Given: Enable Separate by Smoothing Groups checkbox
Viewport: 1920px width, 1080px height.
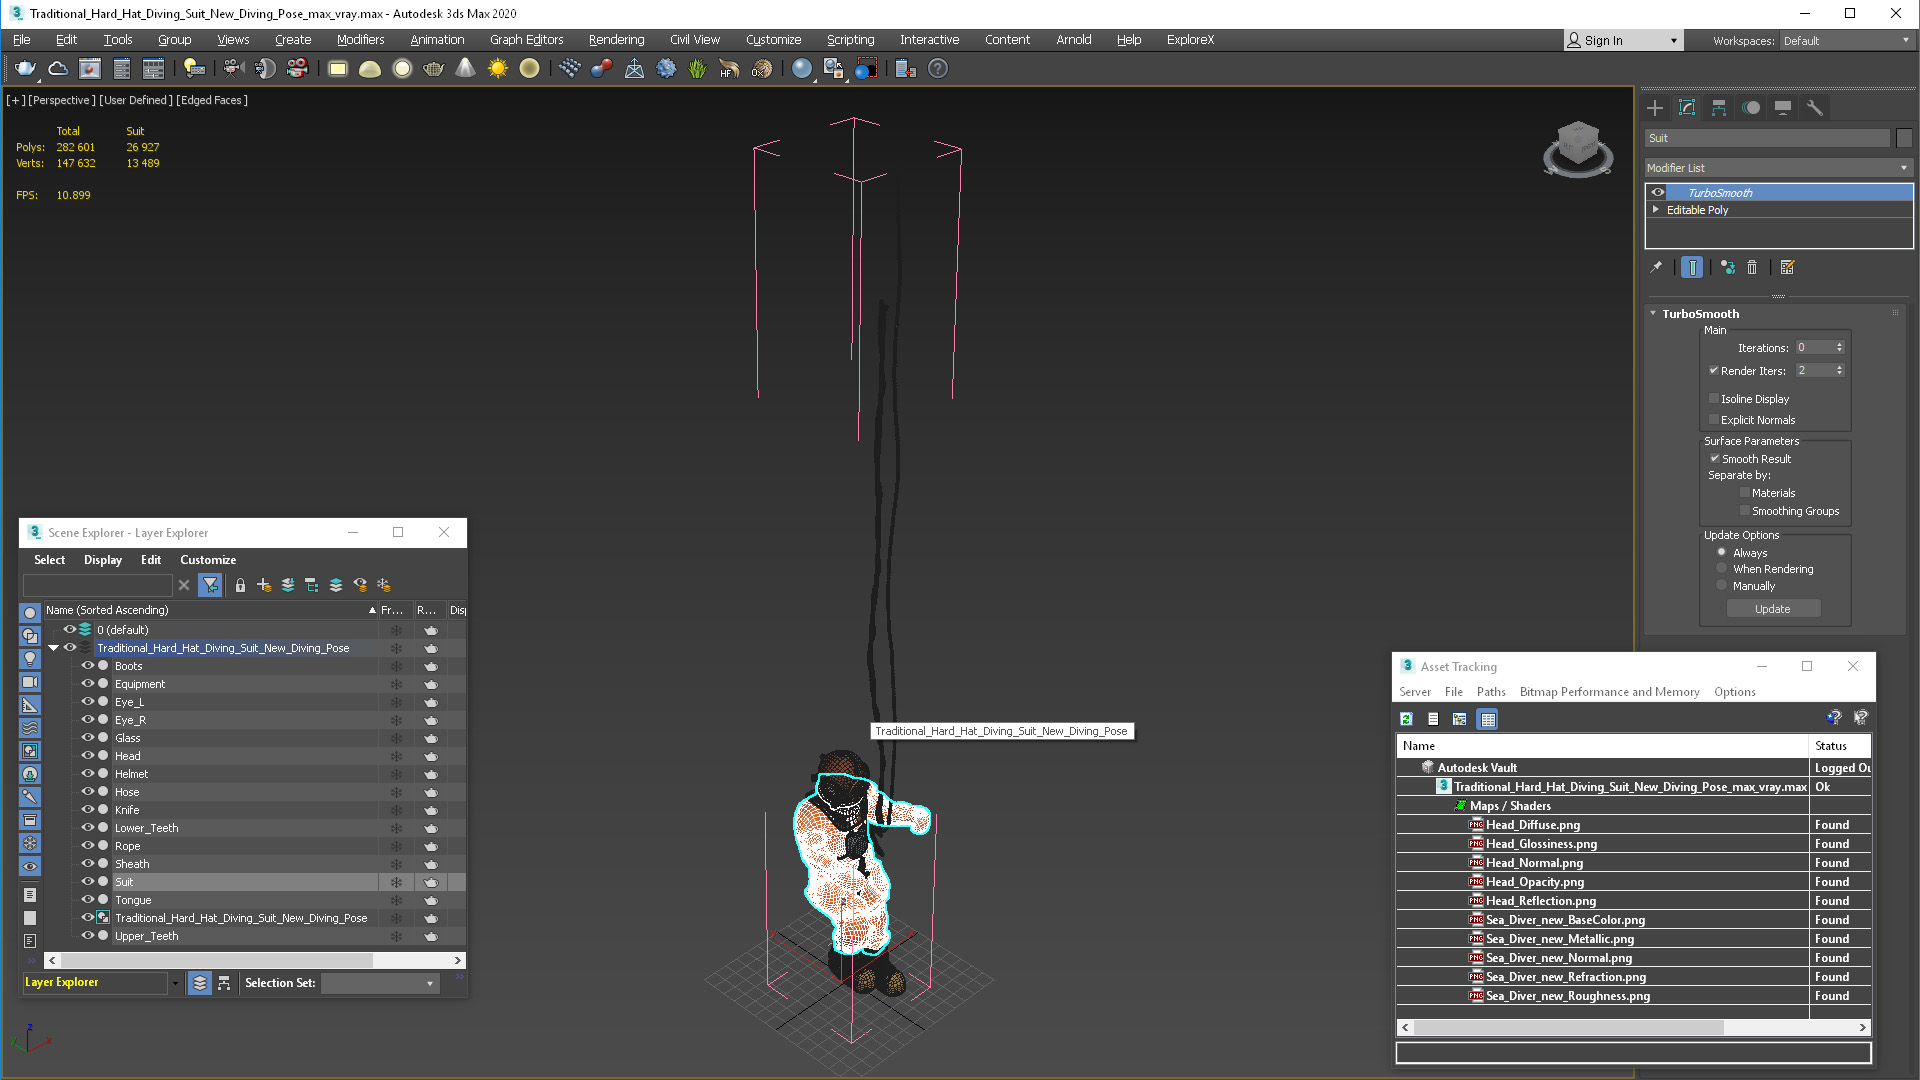Looking at the screenshot, I should tap(1745, 510).
